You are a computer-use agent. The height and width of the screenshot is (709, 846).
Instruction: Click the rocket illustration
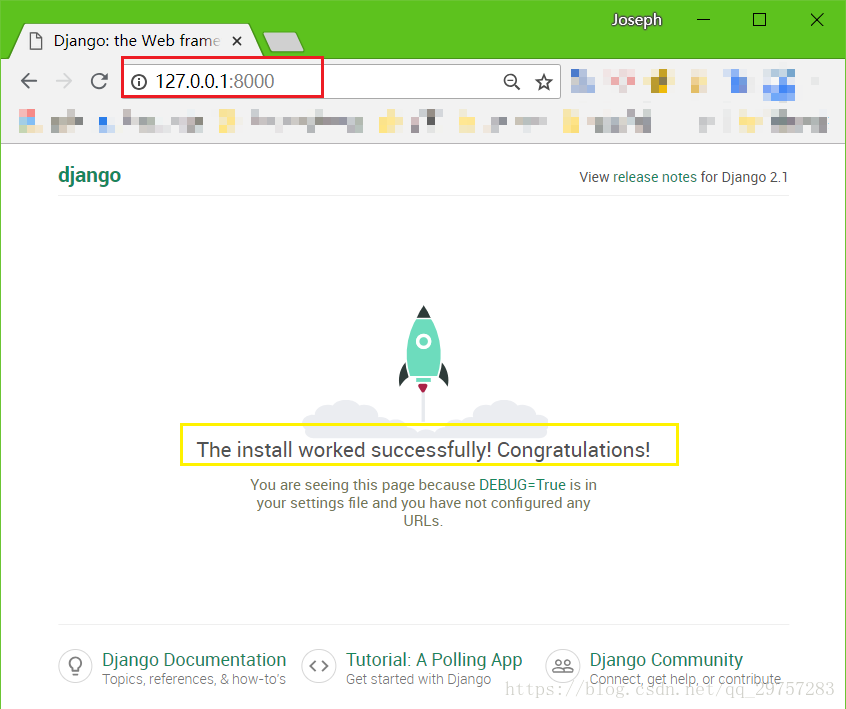pyautogui.click(x=424, y=363)
